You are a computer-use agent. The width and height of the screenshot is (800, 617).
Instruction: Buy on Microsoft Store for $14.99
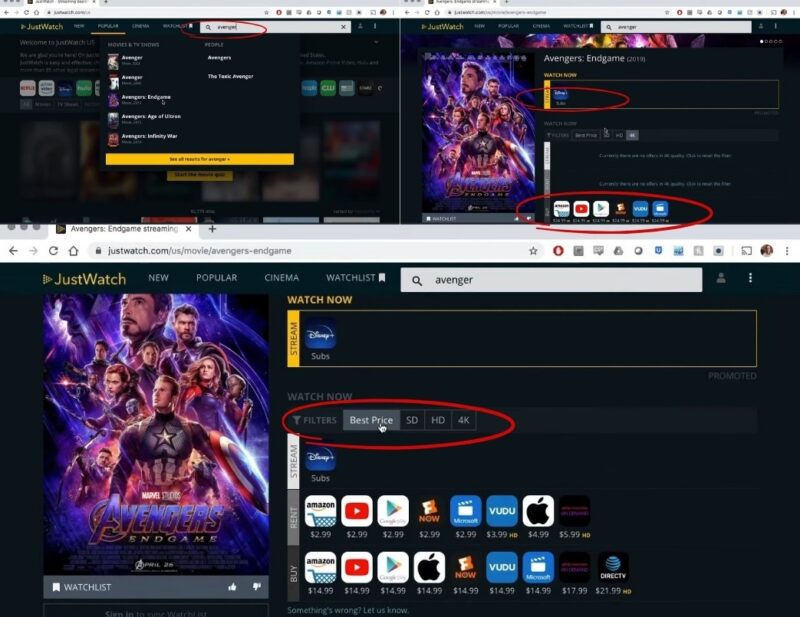[538, 567]
